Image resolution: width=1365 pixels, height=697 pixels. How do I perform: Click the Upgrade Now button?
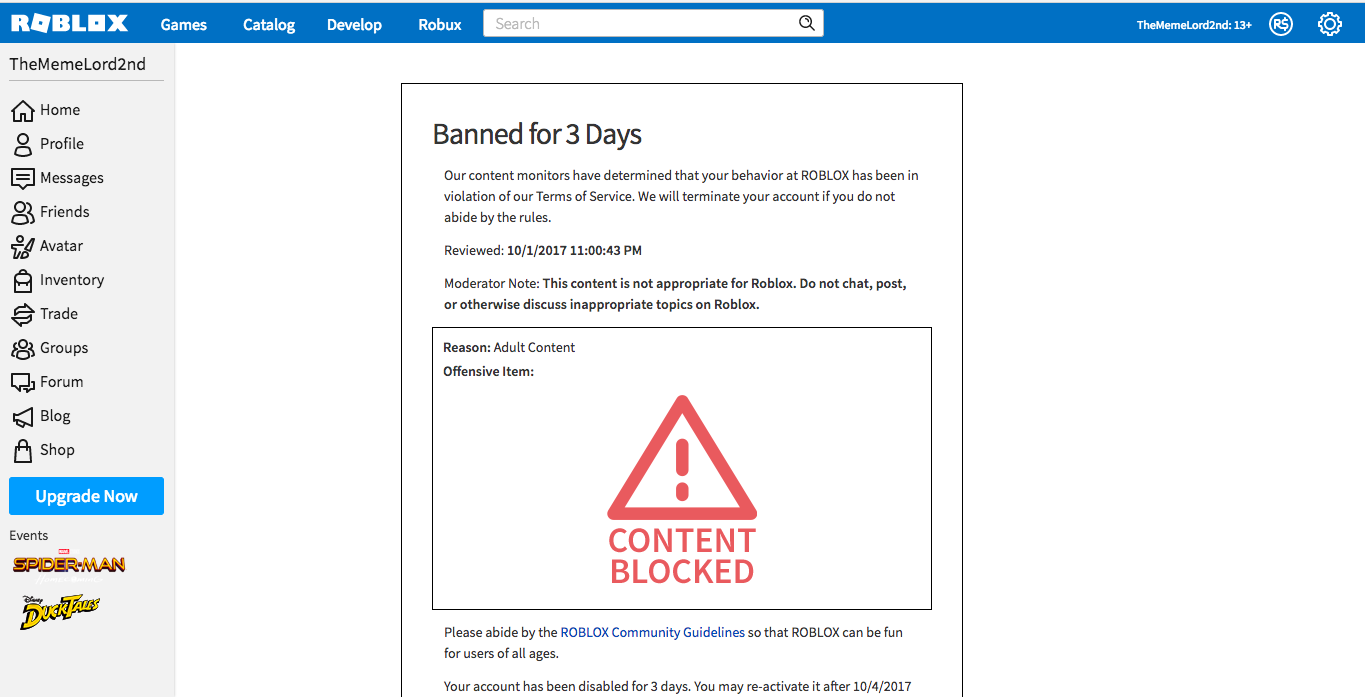tap(86, 496)
